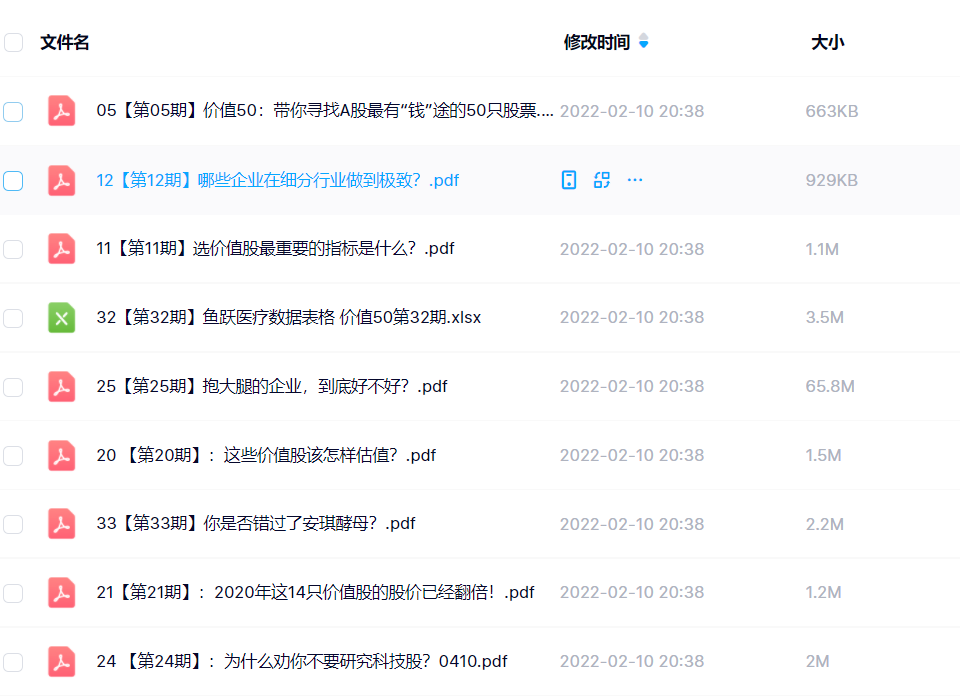This screenshot has width=960, height=700.
Task: Open file 12【第12期】哪些企业在细分行业做到极致
Action: (277, 181)
